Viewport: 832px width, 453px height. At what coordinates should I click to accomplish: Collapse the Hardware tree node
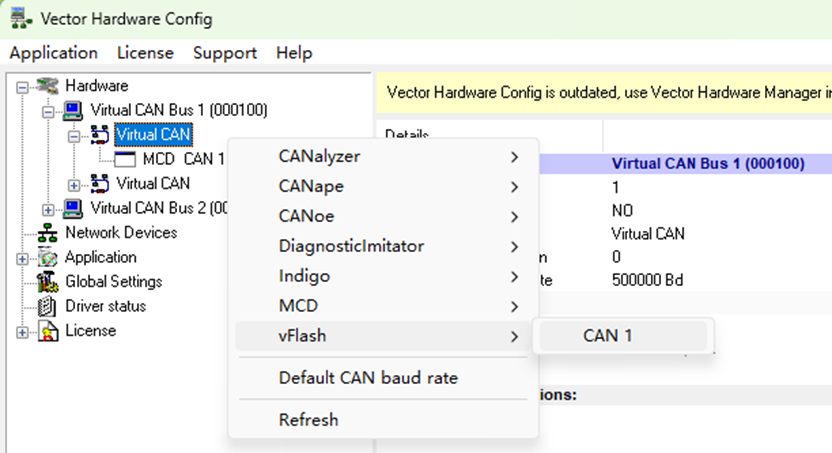click(22, 87)
